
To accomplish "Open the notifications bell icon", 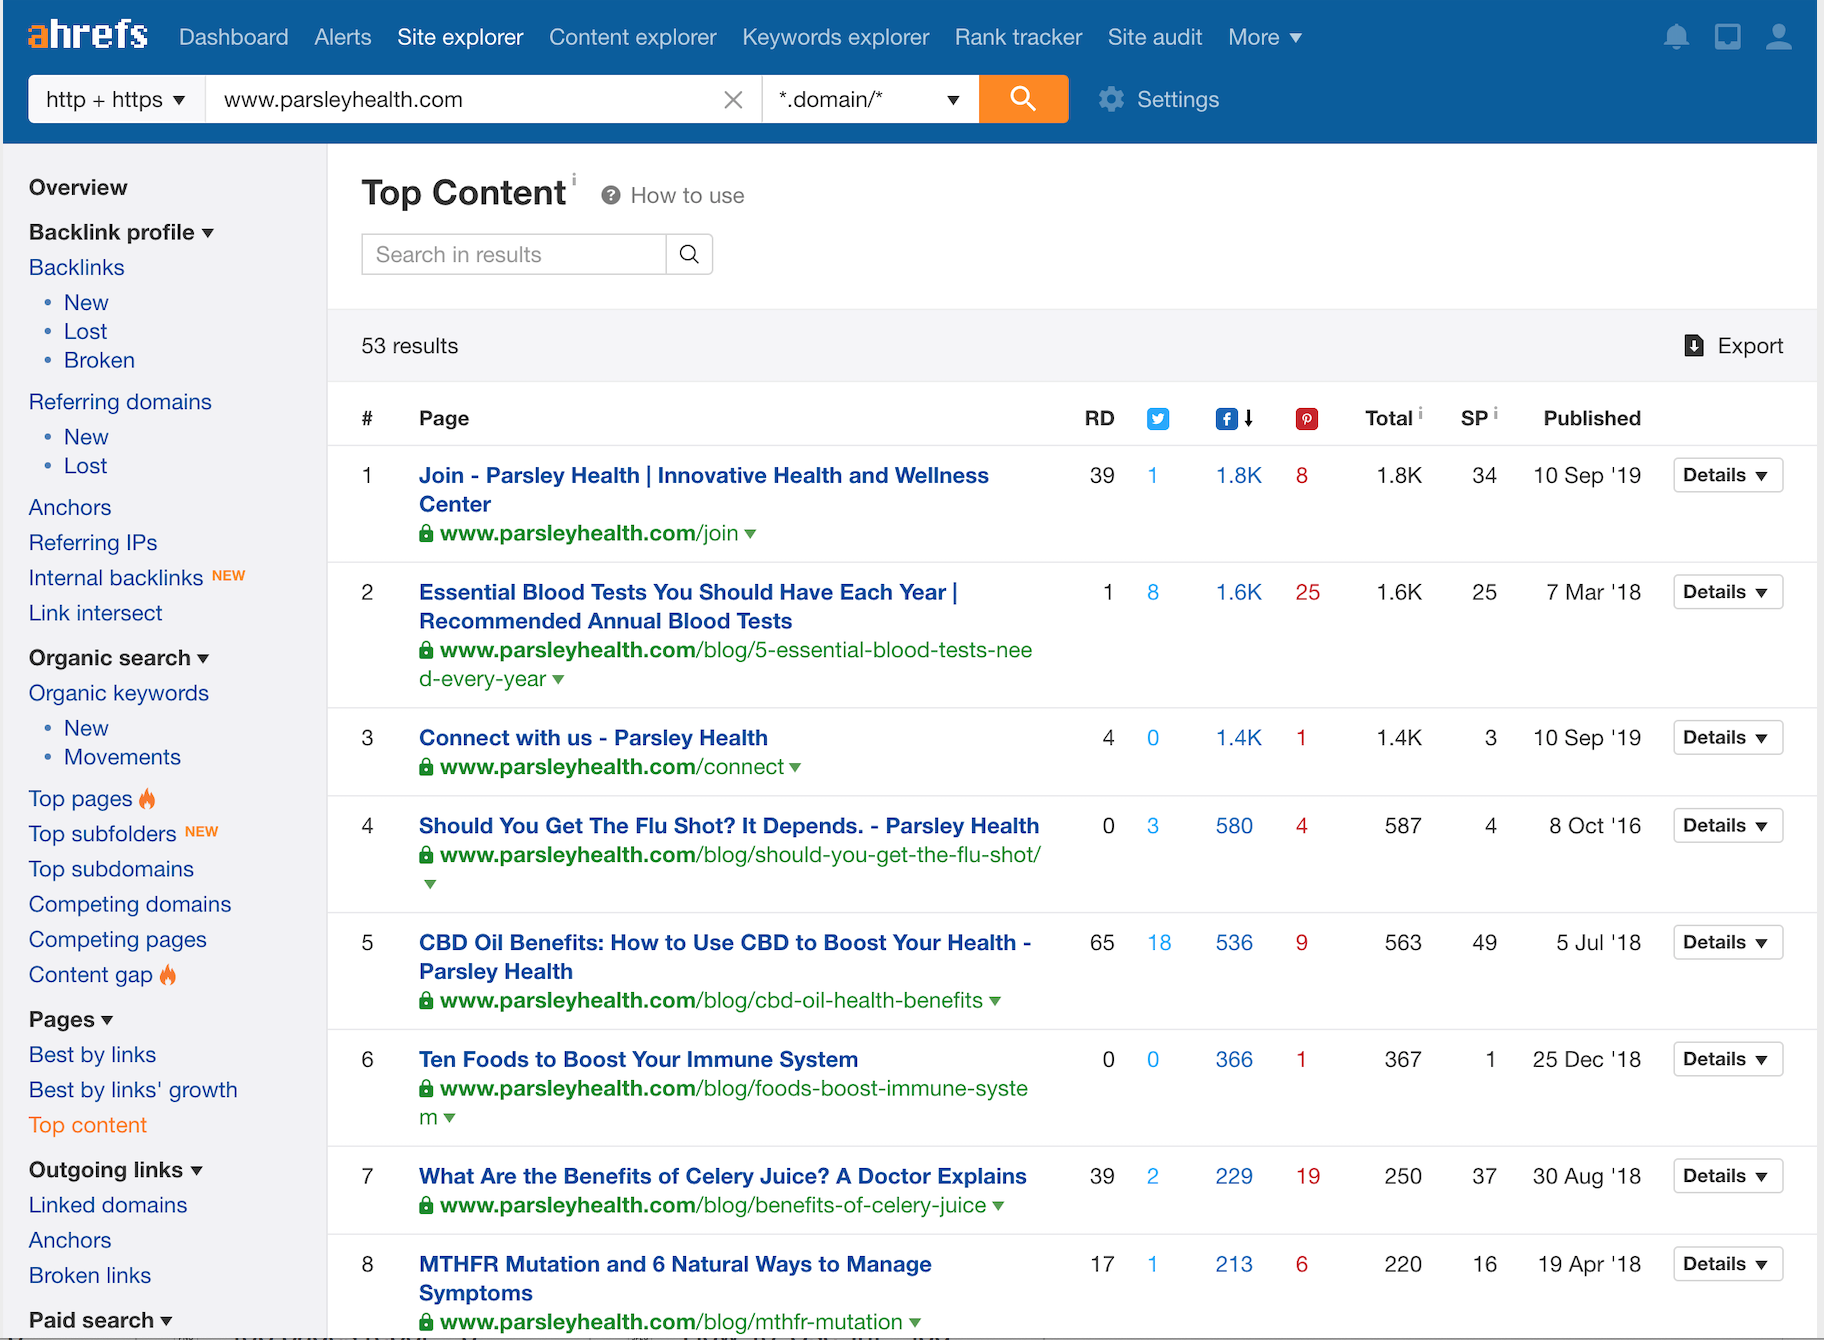I will [x=1677, y=37].
